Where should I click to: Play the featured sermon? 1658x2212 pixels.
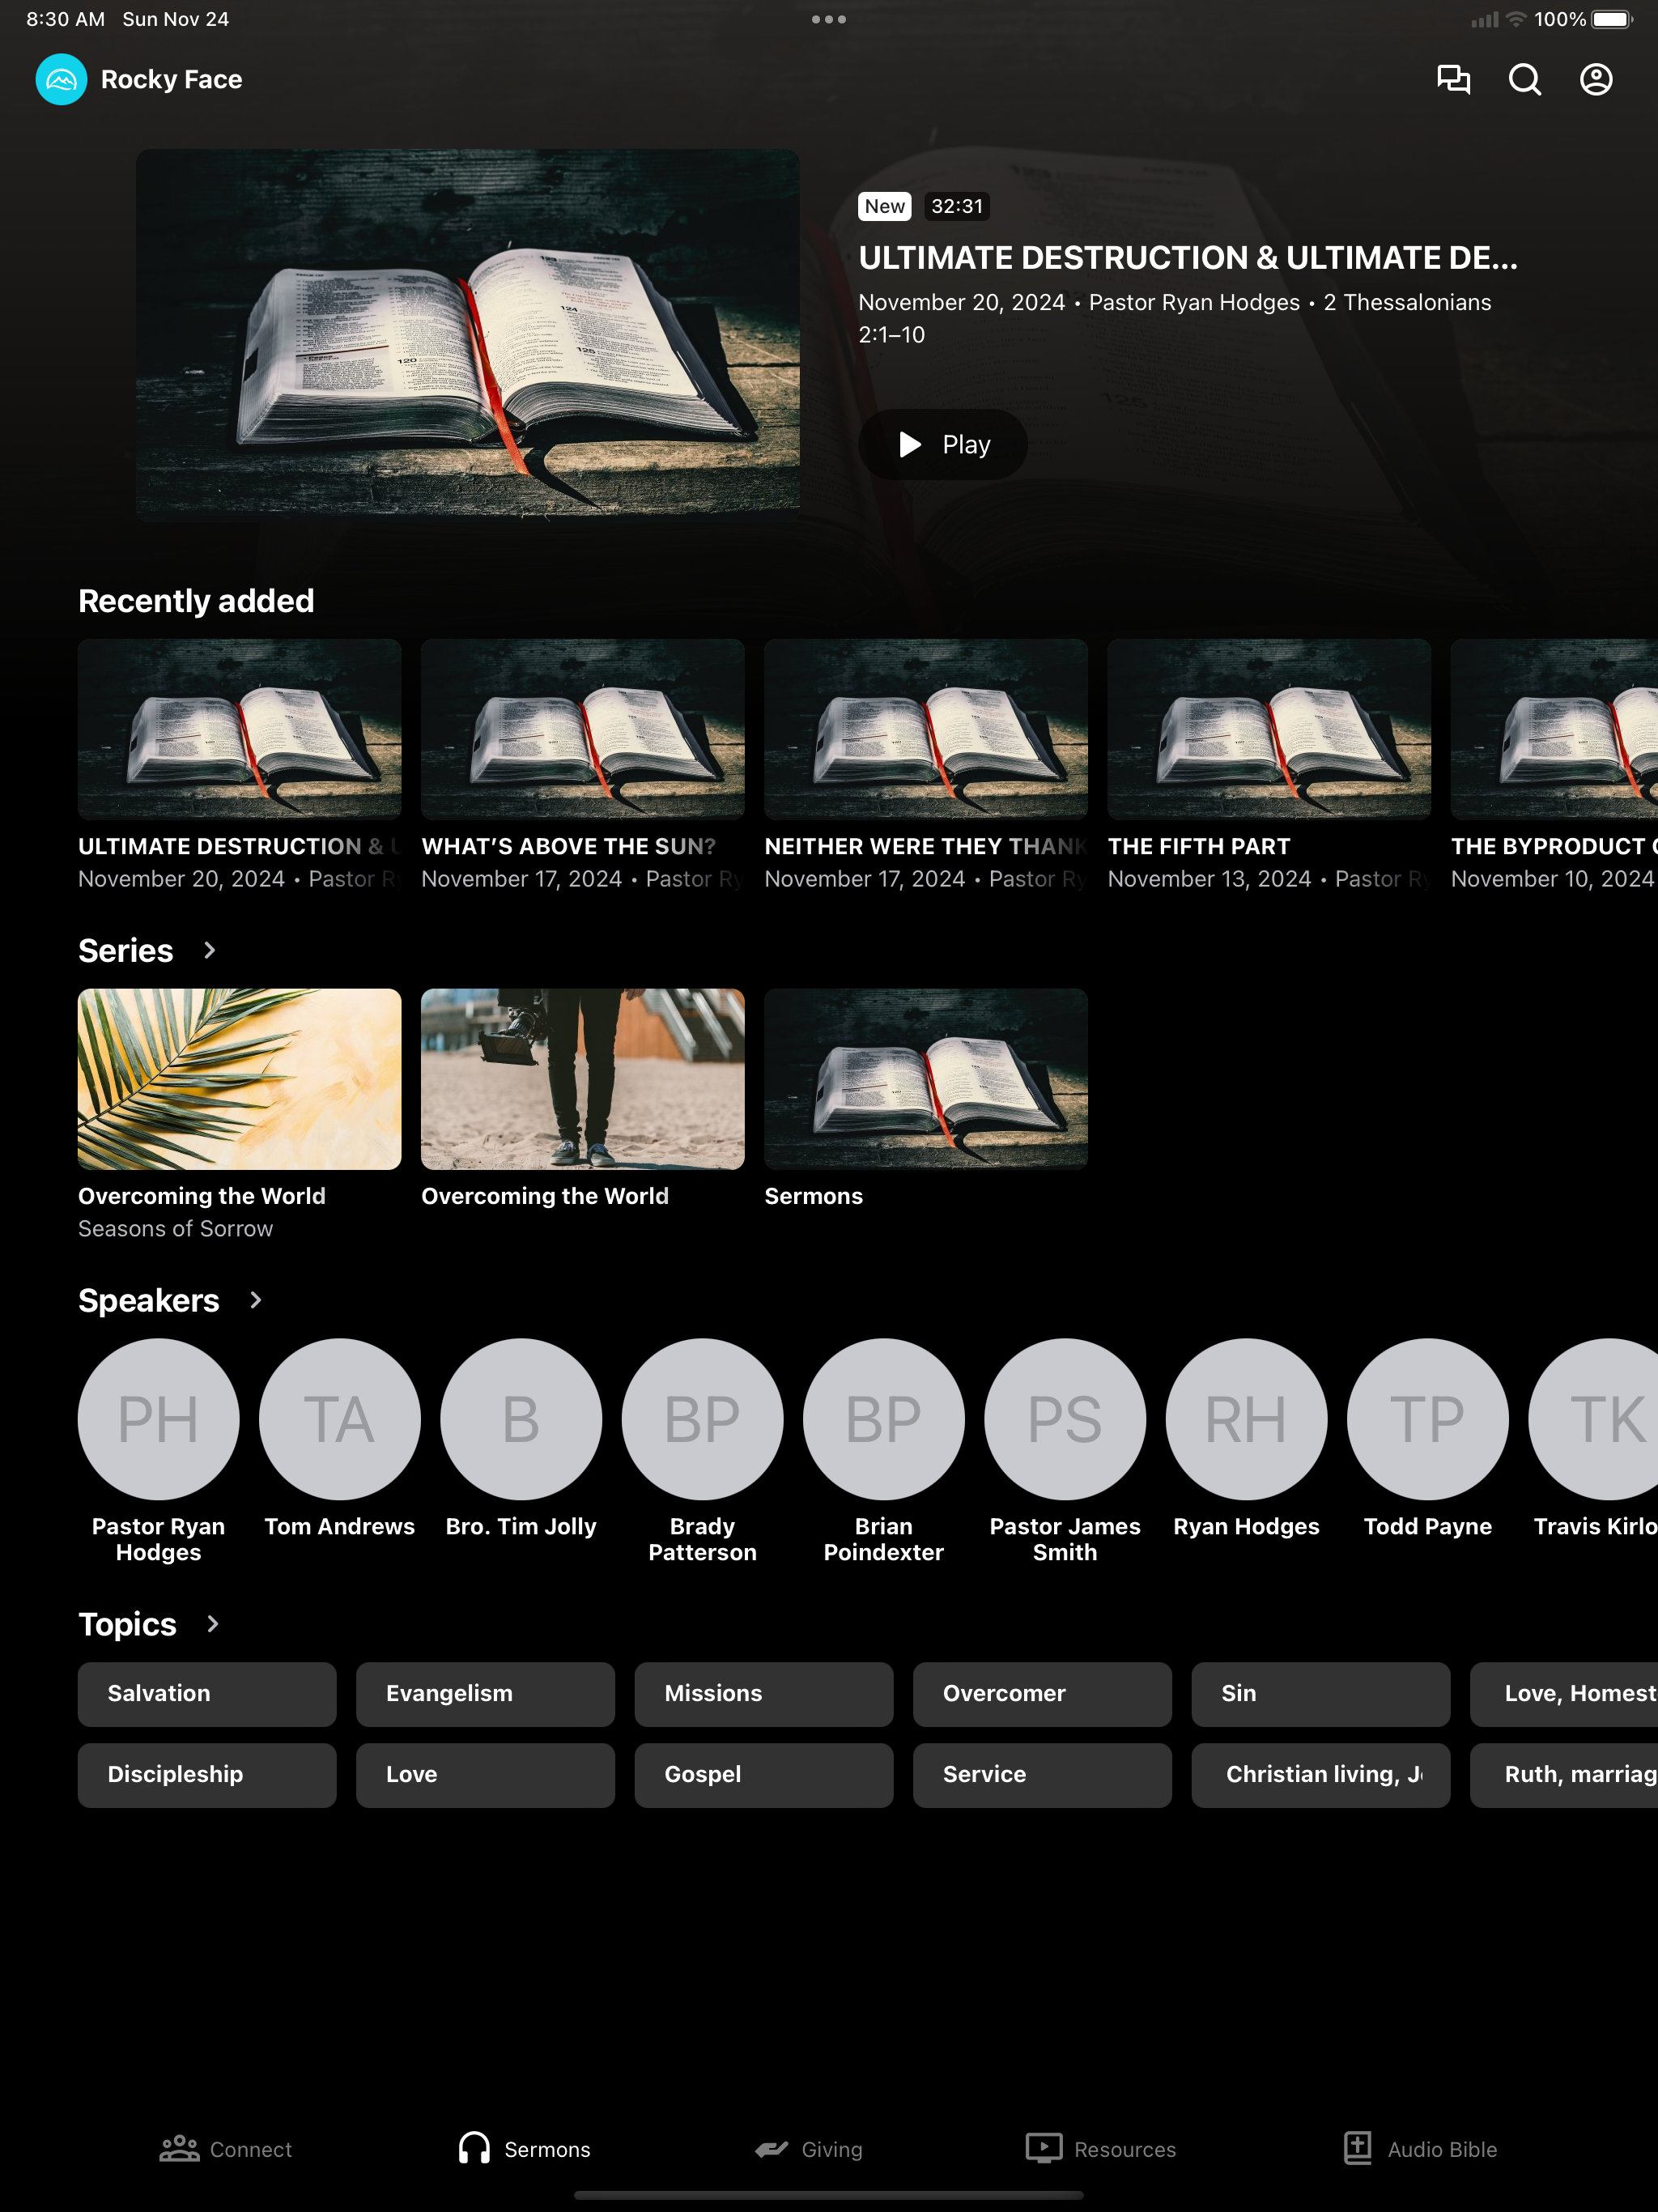click(x=943, y=444)
